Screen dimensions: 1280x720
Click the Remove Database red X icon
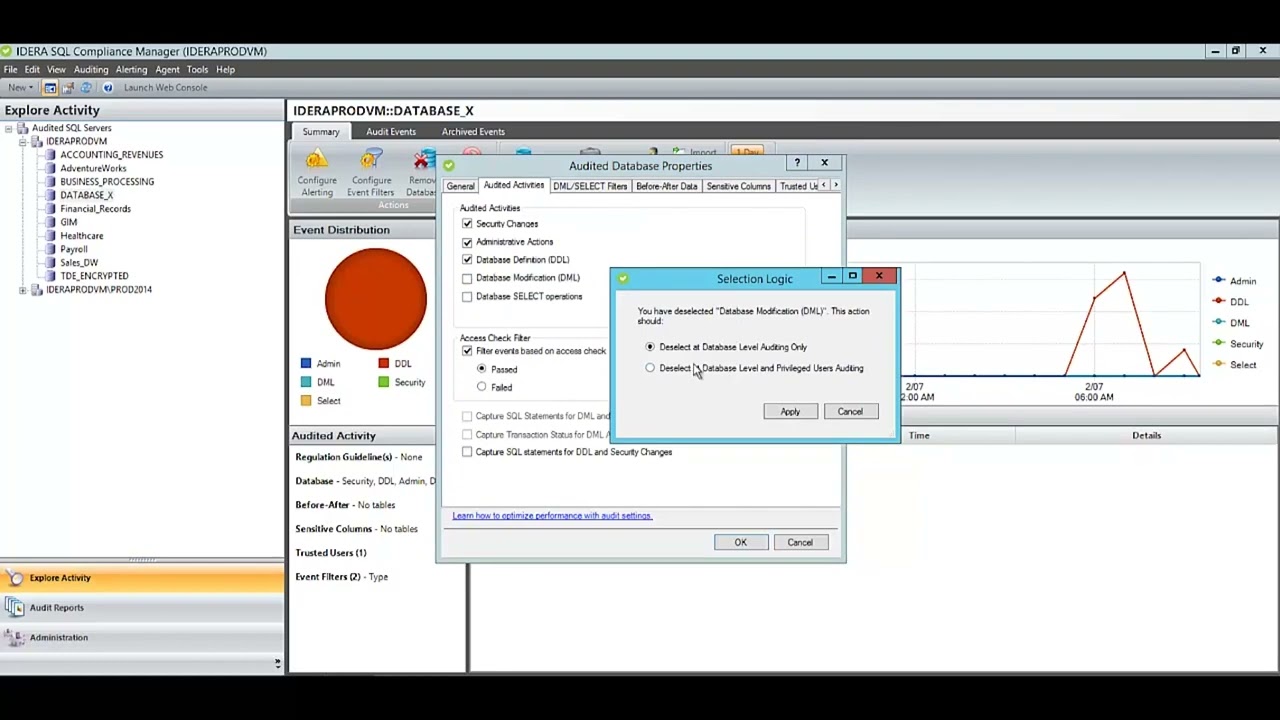pos(422,160)
